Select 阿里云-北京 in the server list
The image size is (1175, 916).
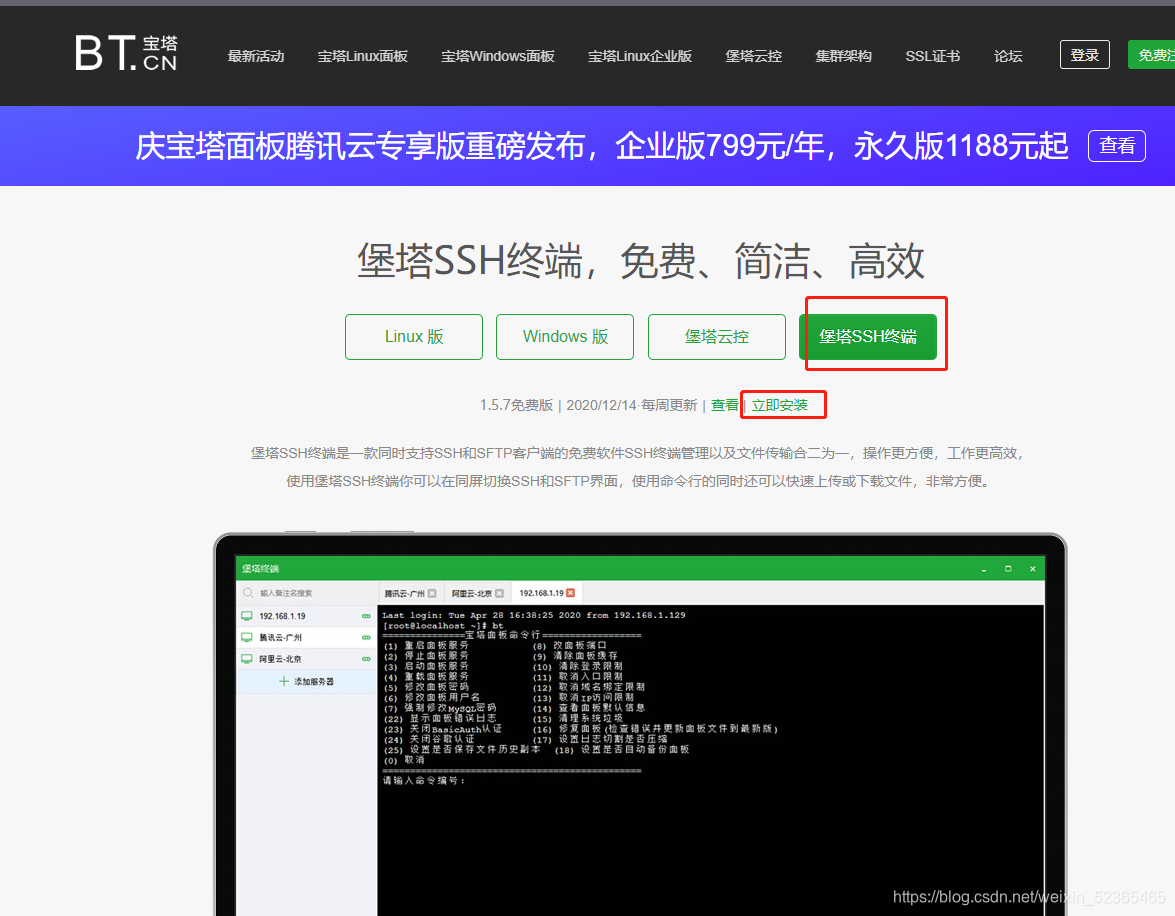tap(306, 659)
